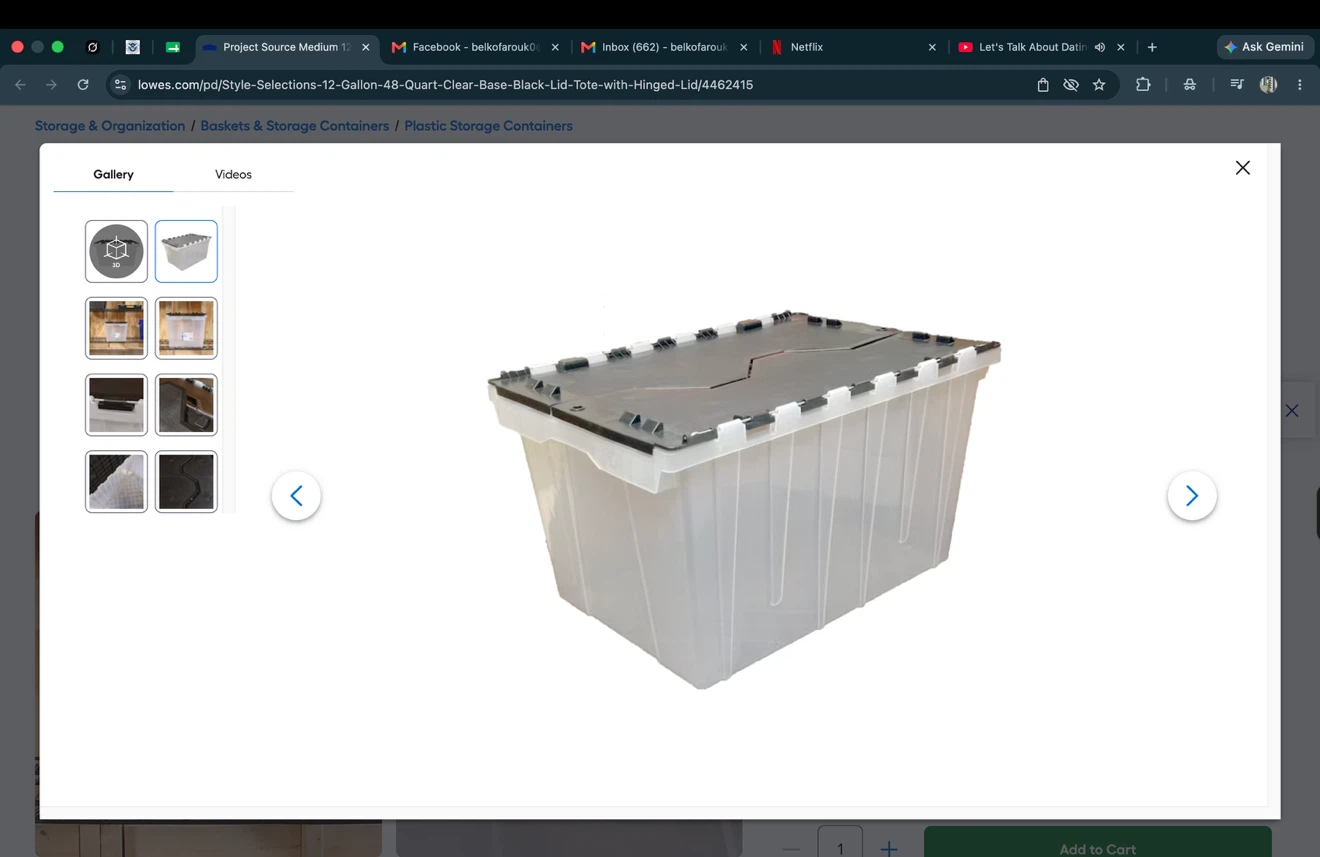Viewport: 1320px width, 857px height.
Task: Decrease quantity with the minus button
Action: 791,848
